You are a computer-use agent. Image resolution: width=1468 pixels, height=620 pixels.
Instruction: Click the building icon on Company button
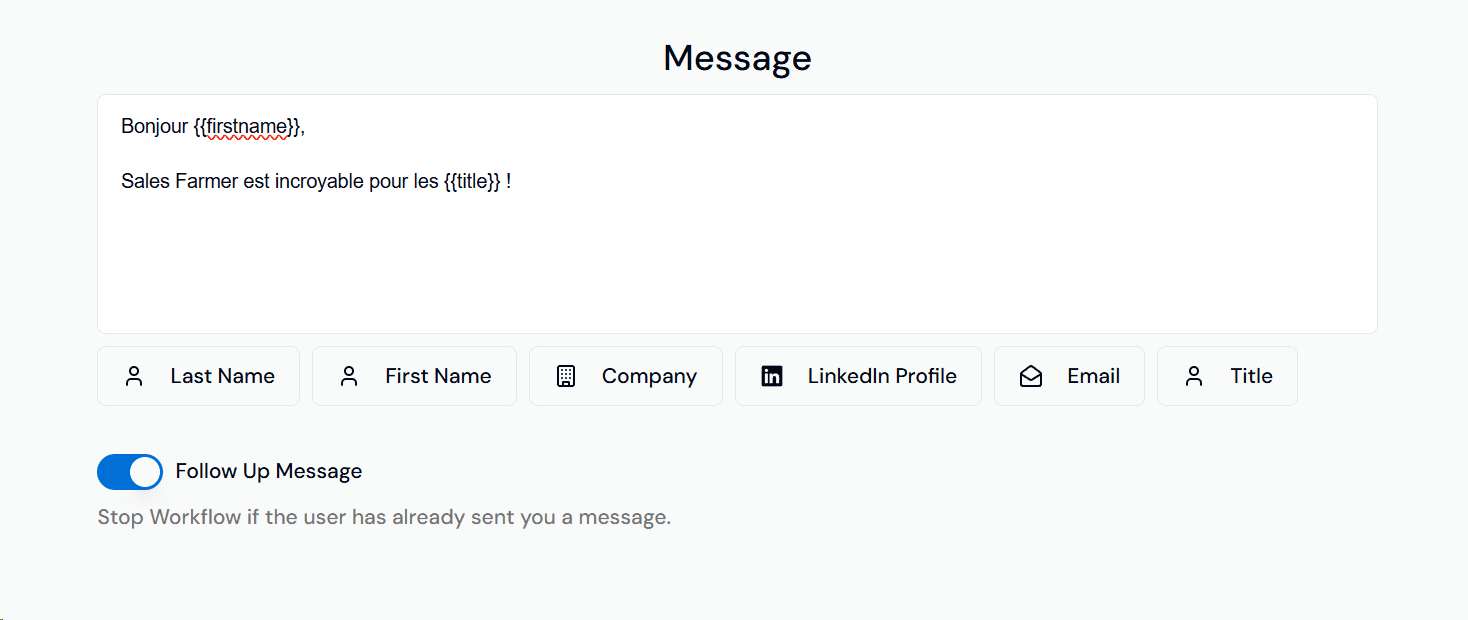566,376
